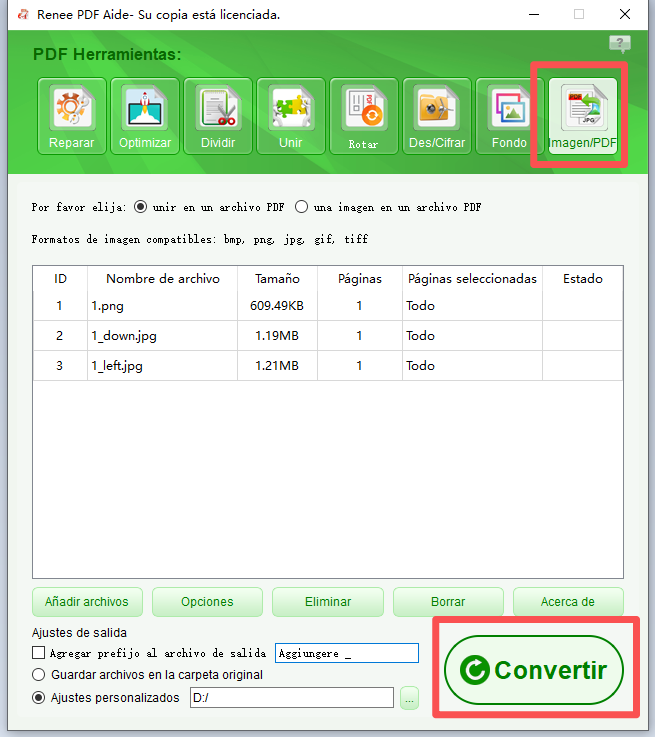Choose 'Guardar archivos en la carpeta original'
Image resolution: width=655 pixels, height=737 pixels.
click(x=40, y=675)
